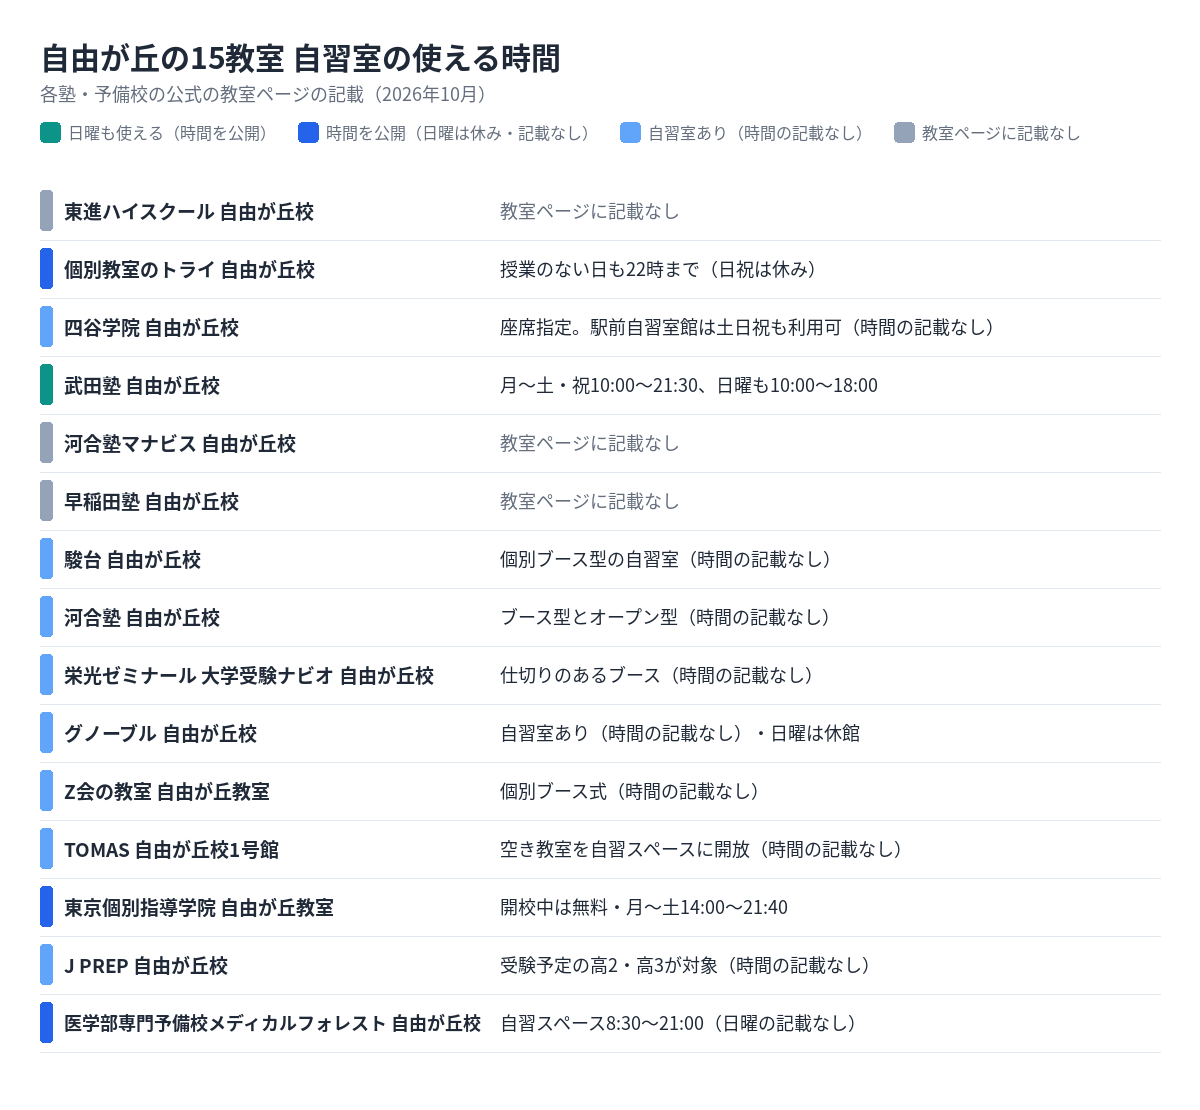This screenshot has width=1200, height=1110.
Task: Click detail ブース型とオープン型
Action: [589, 617]
